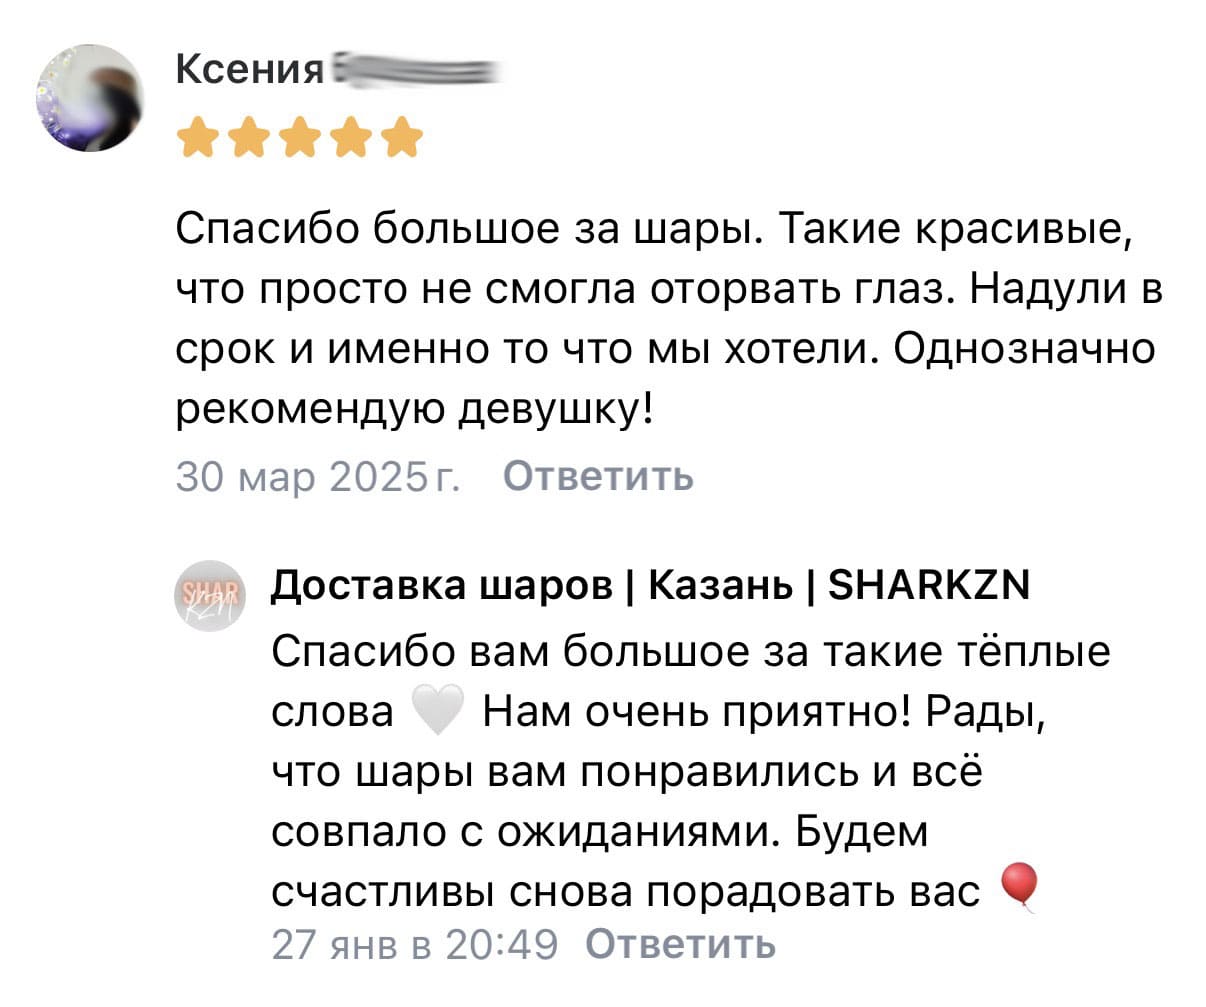
Task: Select the first rating star
Action: point(199,139)
